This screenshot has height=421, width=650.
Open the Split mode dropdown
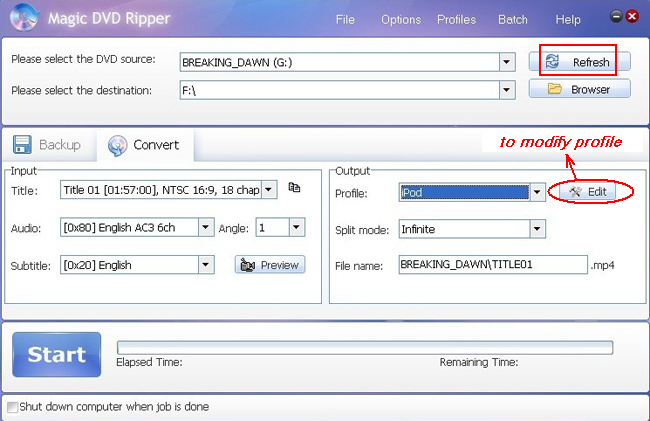[537, 229]
